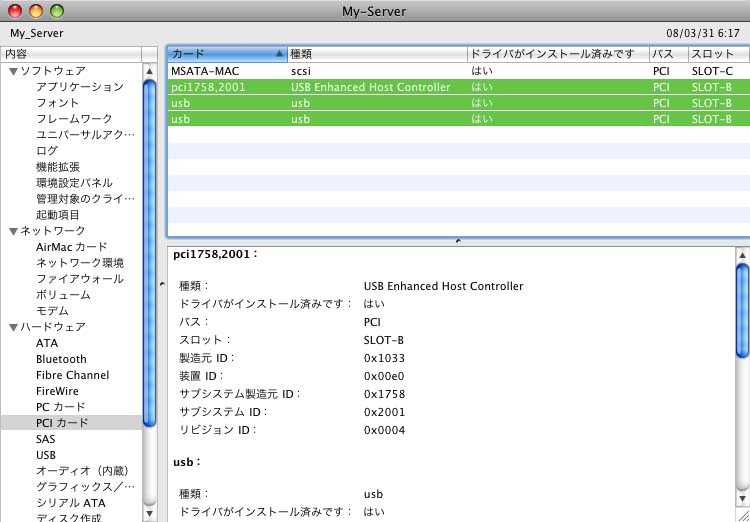Select FireWire in the hardware list
Image resolution: width=750 pixels, height=522 pixels.
click(x=57, y=391)
